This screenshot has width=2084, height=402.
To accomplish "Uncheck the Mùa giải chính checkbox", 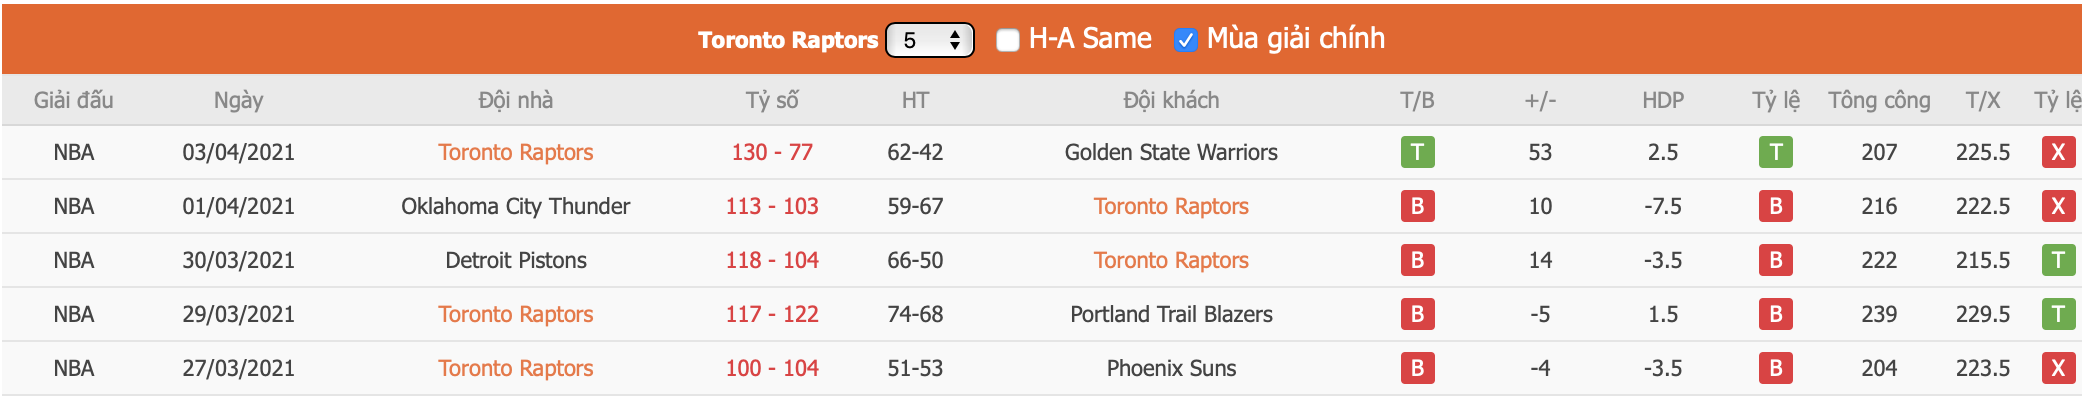I will coord(1185,40).
